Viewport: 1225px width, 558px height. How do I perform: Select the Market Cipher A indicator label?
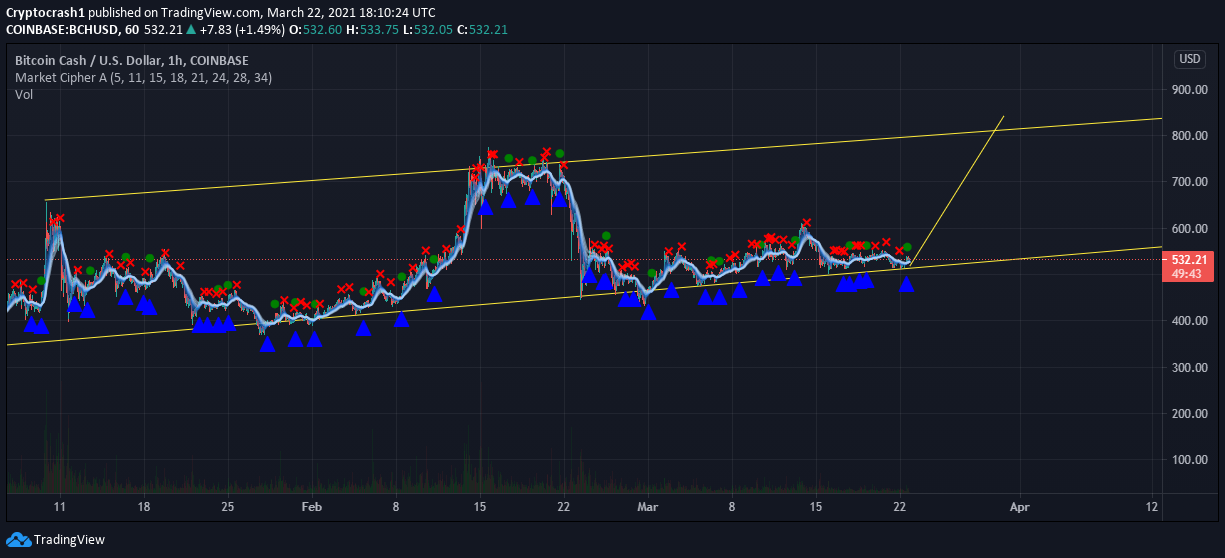point(143,77)
